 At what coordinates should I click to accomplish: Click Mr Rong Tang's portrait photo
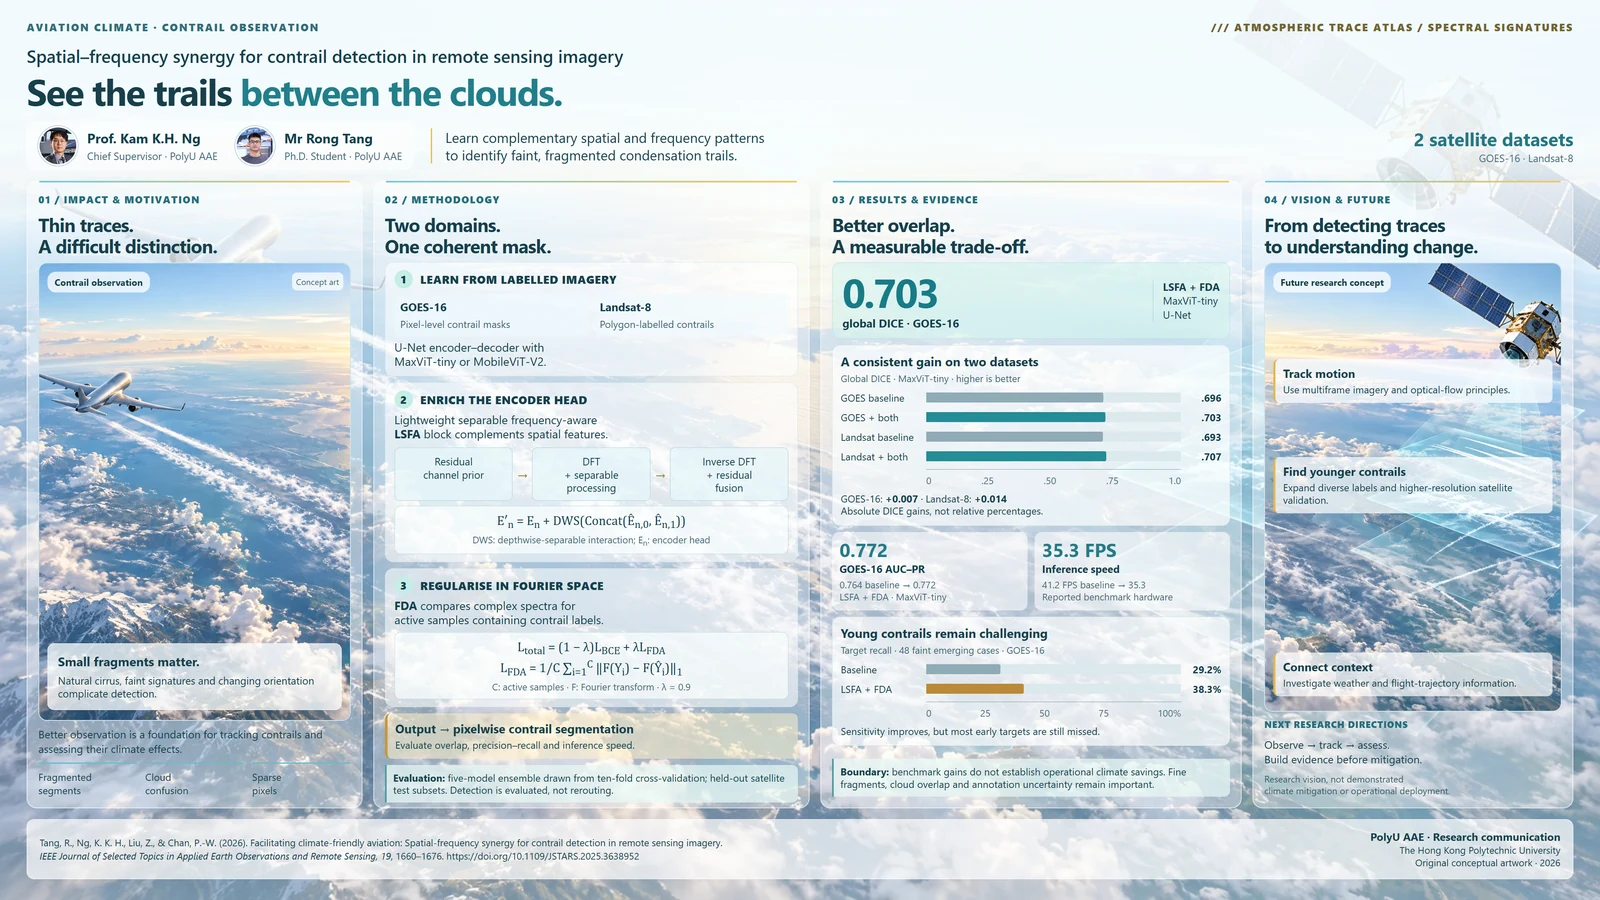255,146
